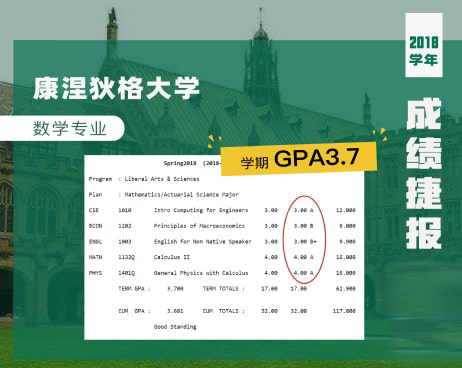
Task: Click "16.000" points in MATH row
Action: [346, 257]
